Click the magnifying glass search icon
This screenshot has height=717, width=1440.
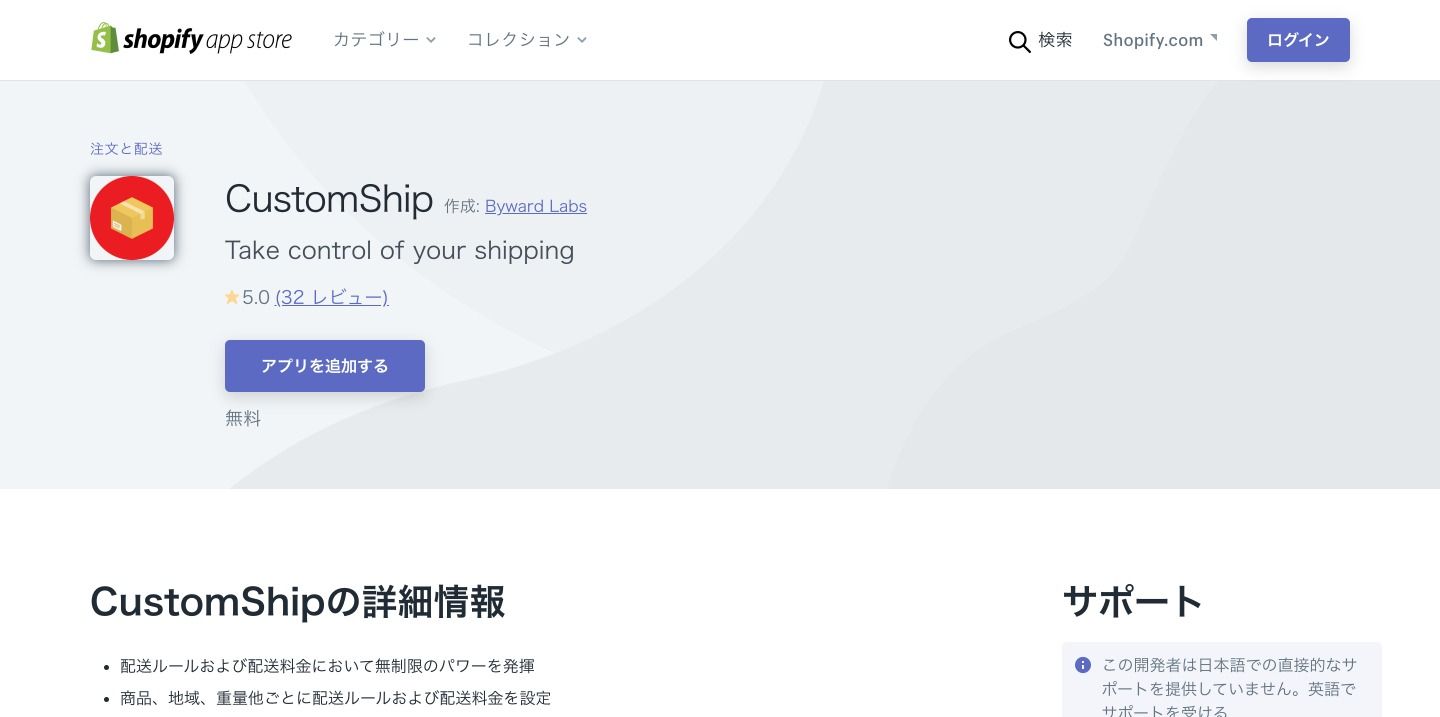[x=1019, y=41]
